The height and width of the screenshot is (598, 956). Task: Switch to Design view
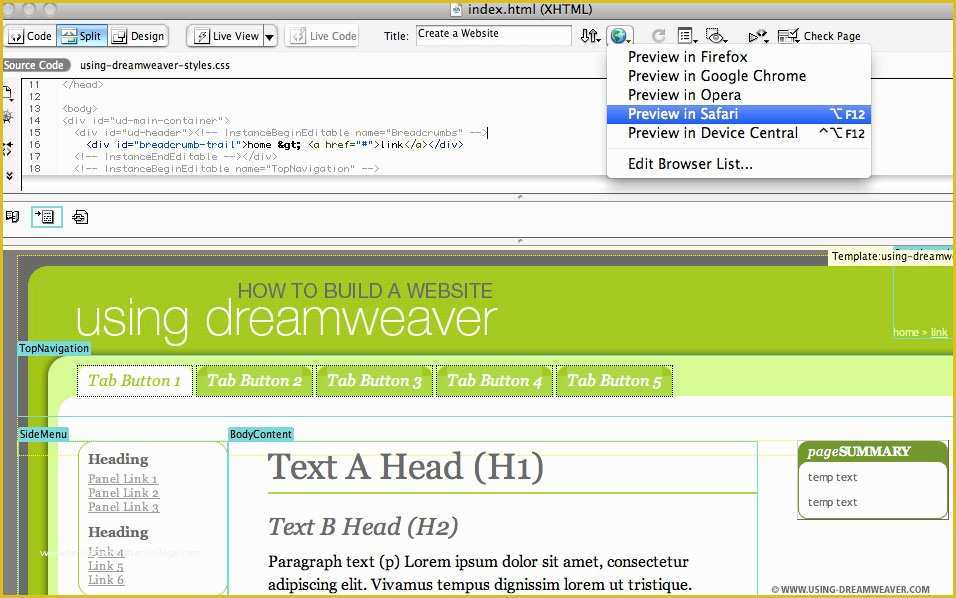coord(138,36)
